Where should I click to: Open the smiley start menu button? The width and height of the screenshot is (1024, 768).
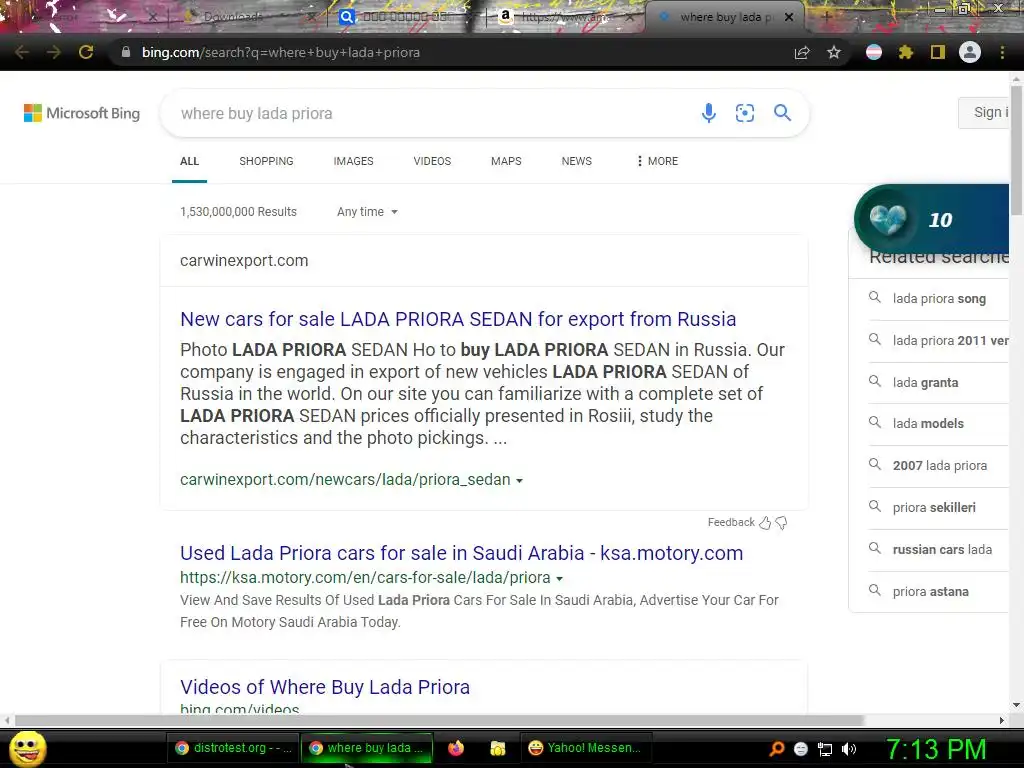27,748
